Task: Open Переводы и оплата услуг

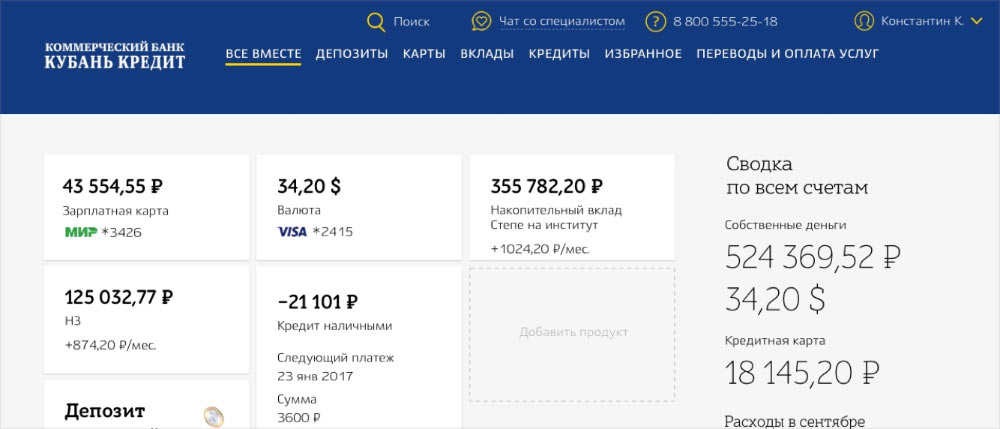Action: coord(788,54)
